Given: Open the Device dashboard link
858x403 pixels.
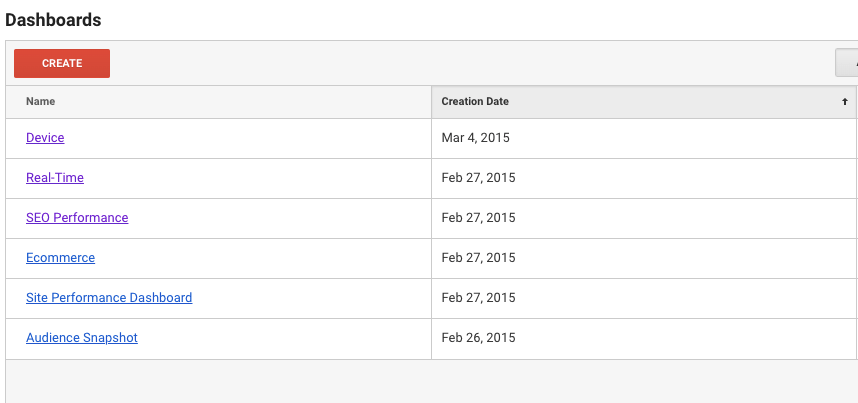Looking at the screenshot, I should (45, 138).
